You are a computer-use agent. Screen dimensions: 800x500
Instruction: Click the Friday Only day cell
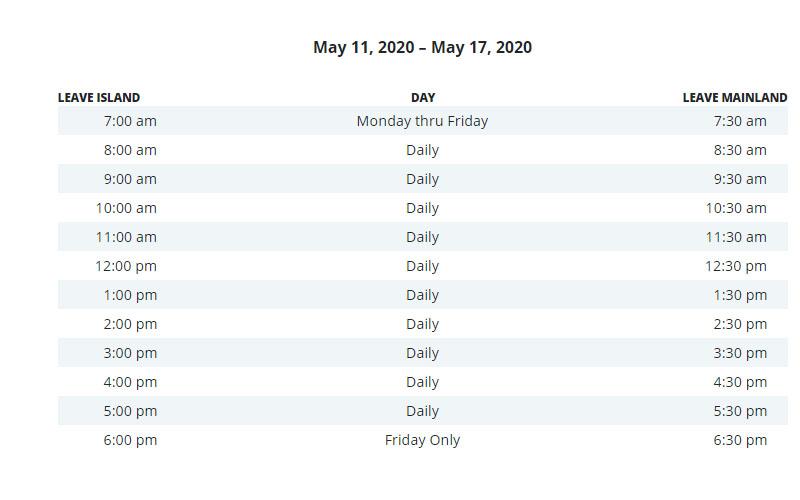click(422, 440)
